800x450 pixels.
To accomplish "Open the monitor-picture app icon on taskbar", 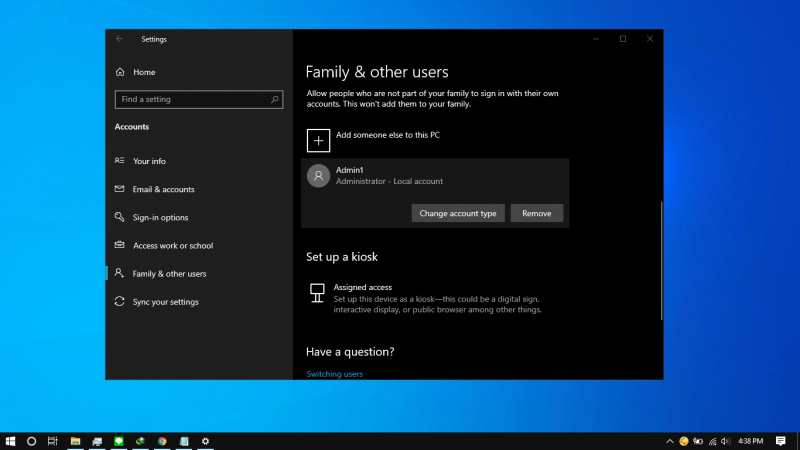I will (x=97, y=441).
